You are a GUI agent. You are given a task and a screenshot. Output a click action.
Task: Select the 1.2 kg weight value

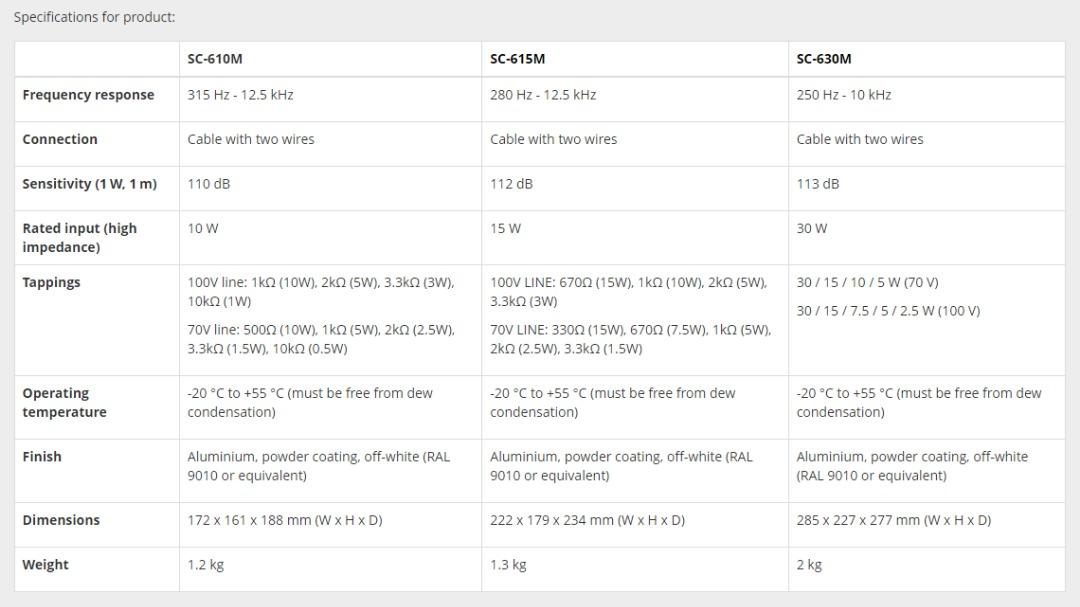(x=205, y=564)
